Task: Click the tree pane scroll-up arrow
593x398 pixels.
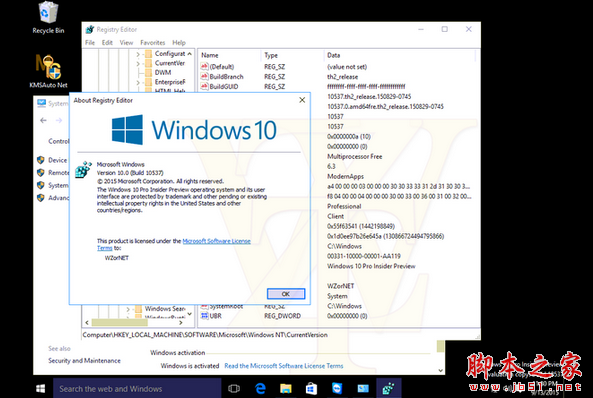Action: click(x=189, y=54)
